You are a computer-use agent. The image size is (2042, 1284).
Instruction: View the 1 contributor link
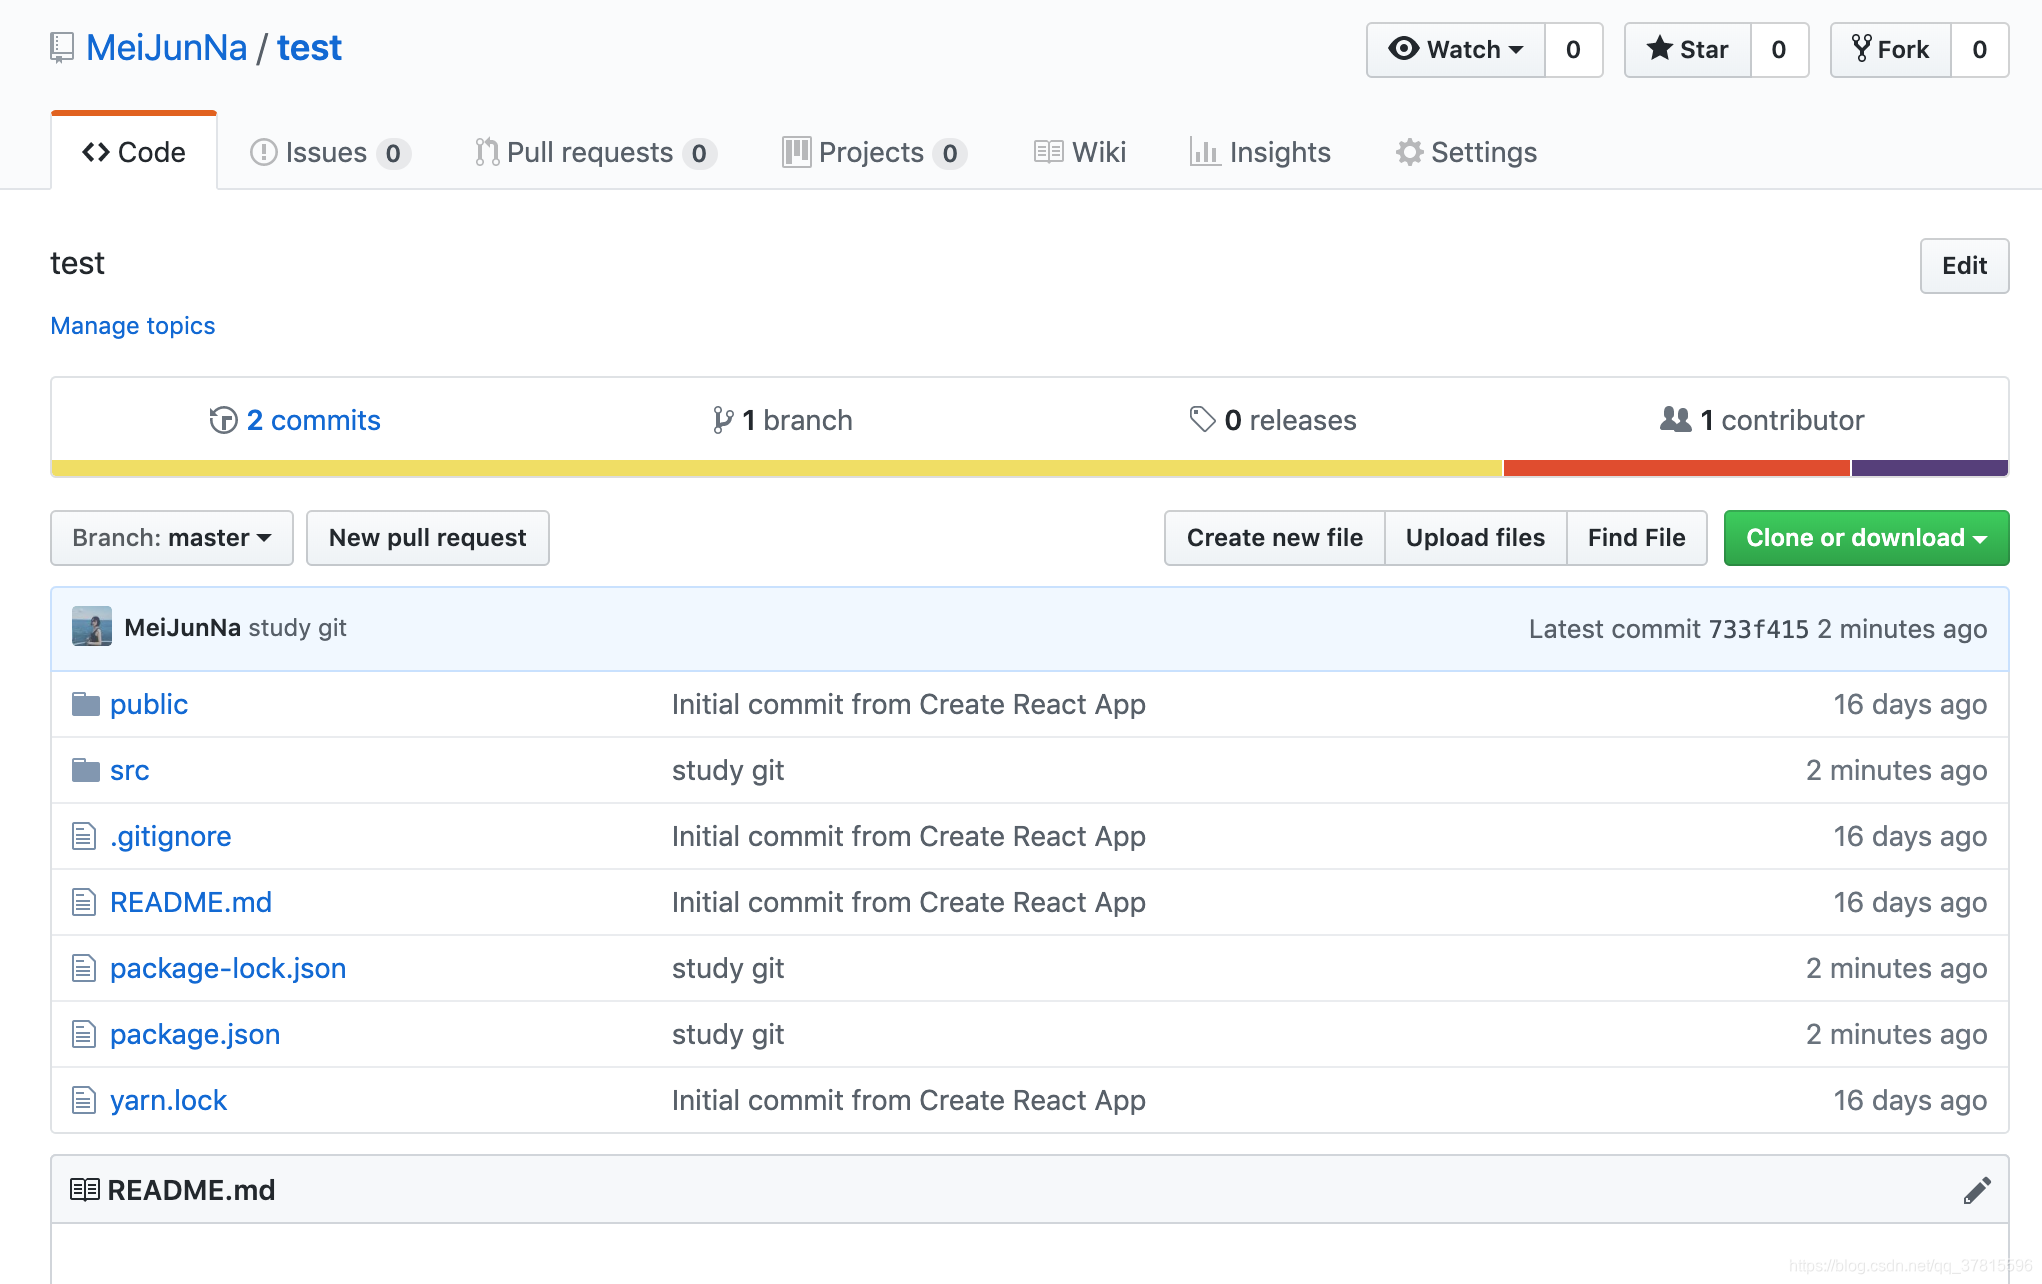click(x=1762, y=420)
